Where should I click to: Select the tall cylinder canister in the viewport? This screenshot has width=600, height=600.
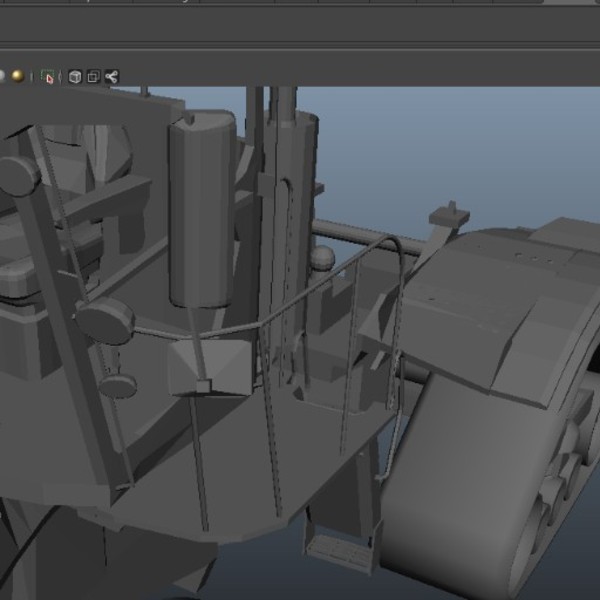pyautogui.click(x=202, y=209)
